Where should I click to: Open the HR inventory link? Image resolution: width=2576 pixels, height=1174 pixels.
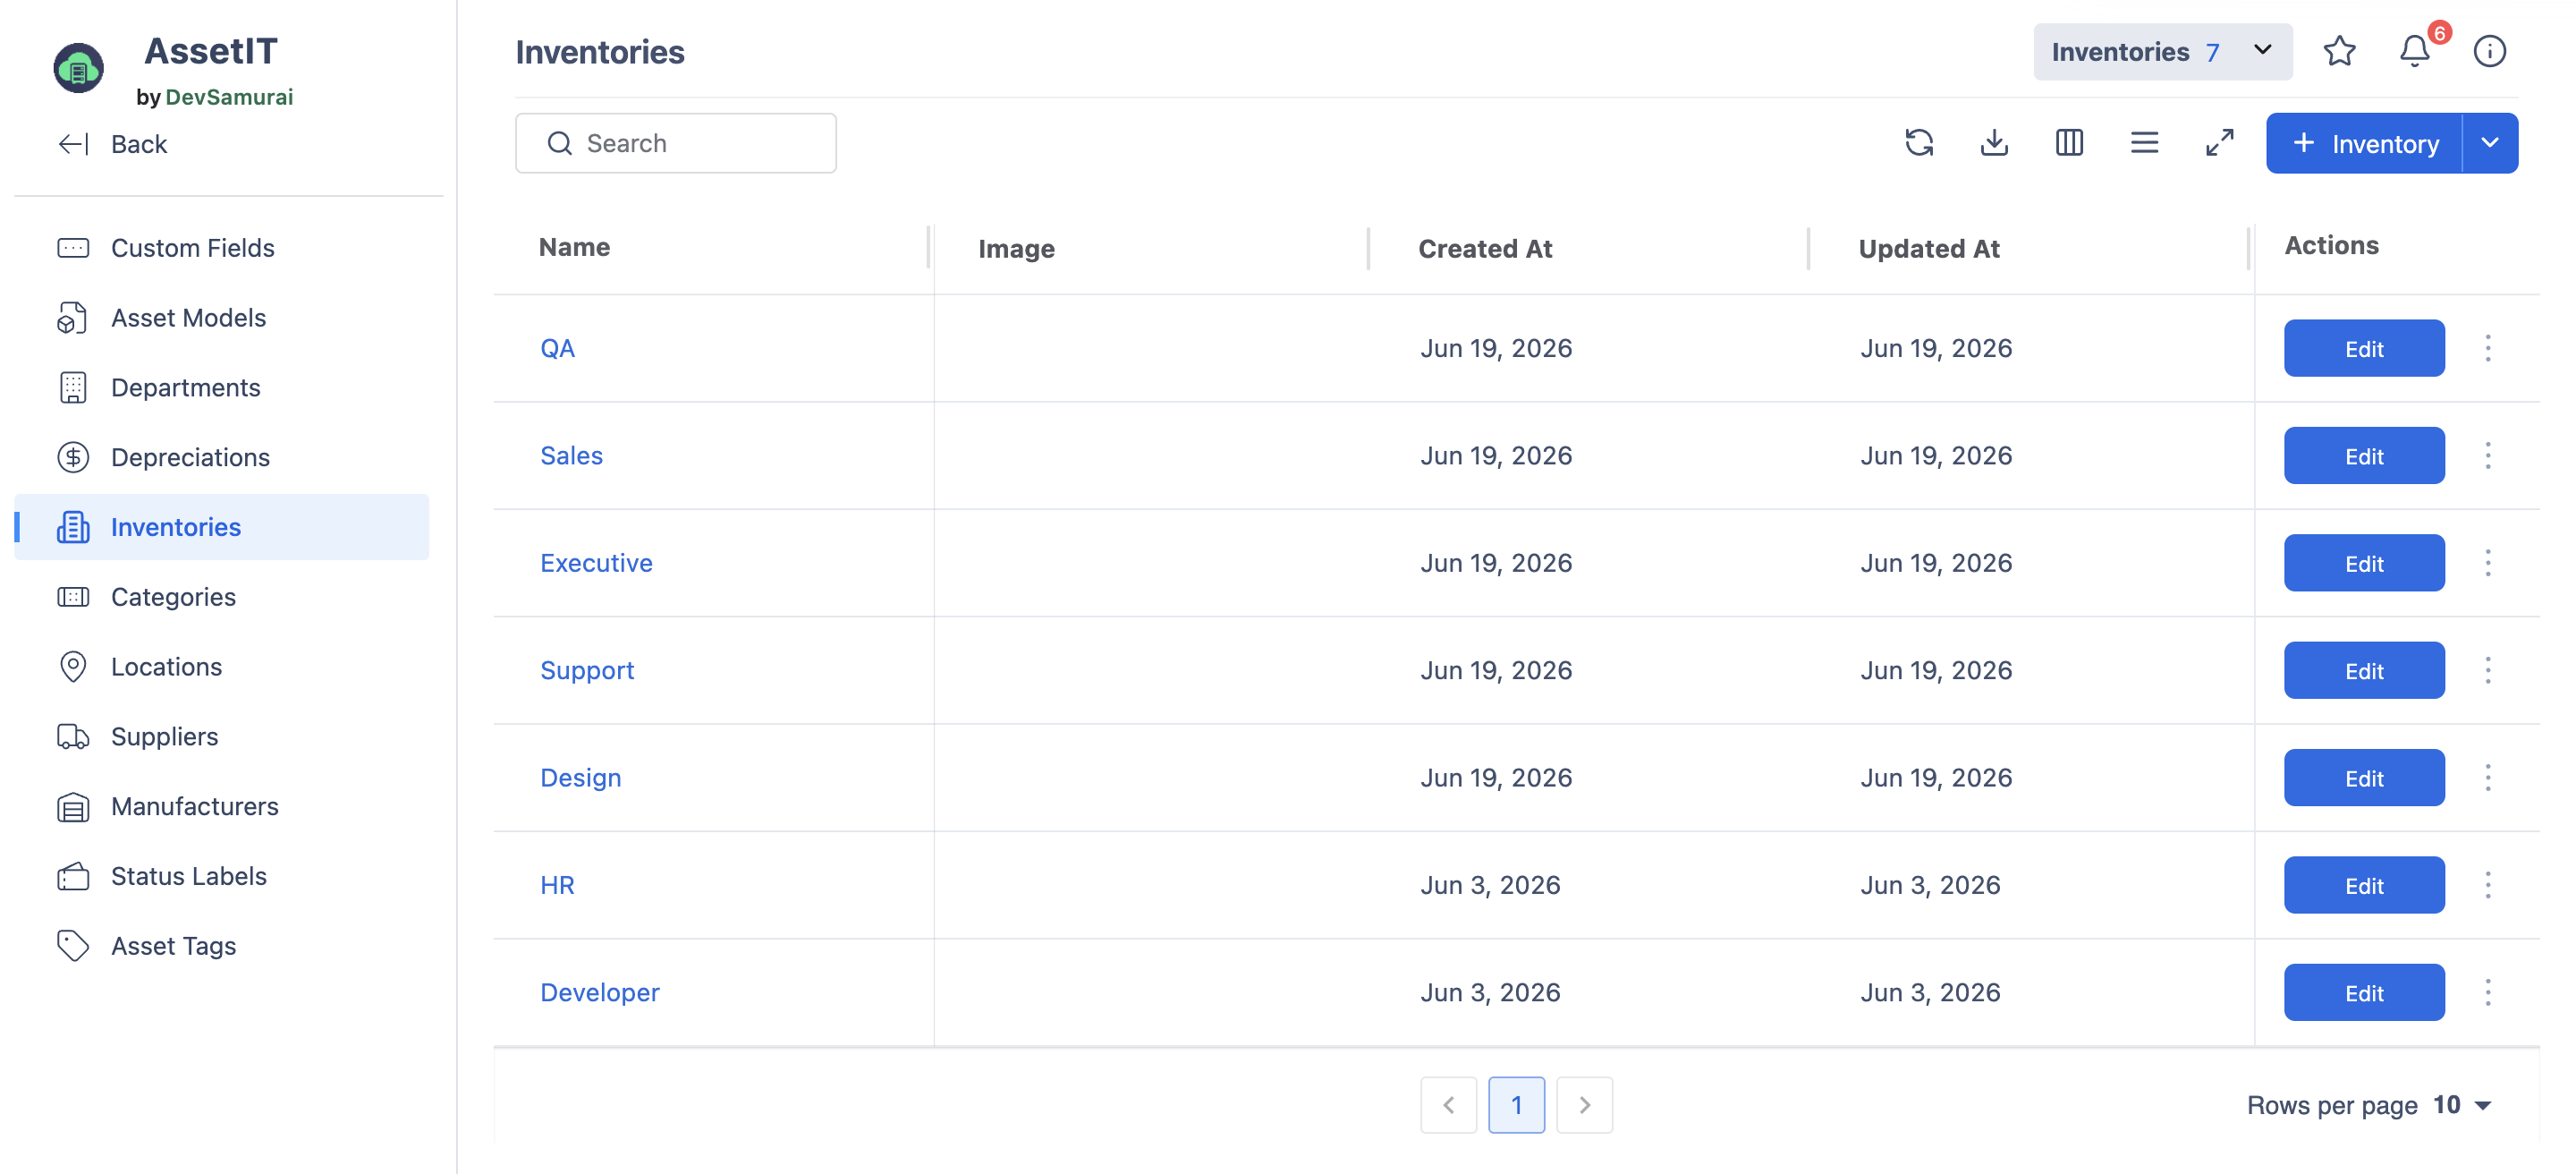coord(557,885)
